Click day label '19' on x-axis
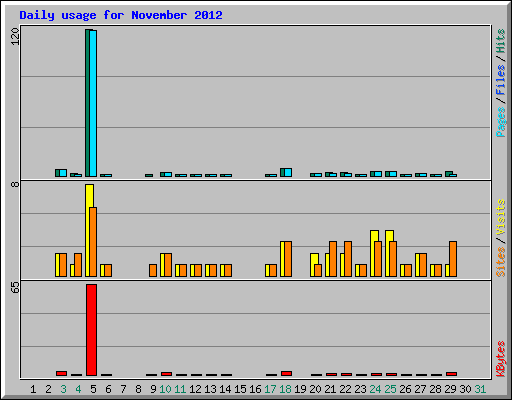This screenshot has height=400, width=512. point(300,389)
